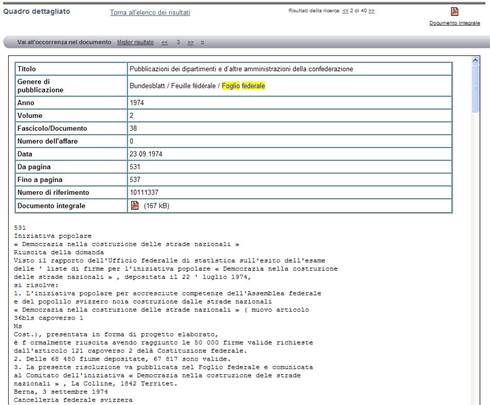
Task: Click the Data value 23.09.1974
Action: tap(146, 154)
